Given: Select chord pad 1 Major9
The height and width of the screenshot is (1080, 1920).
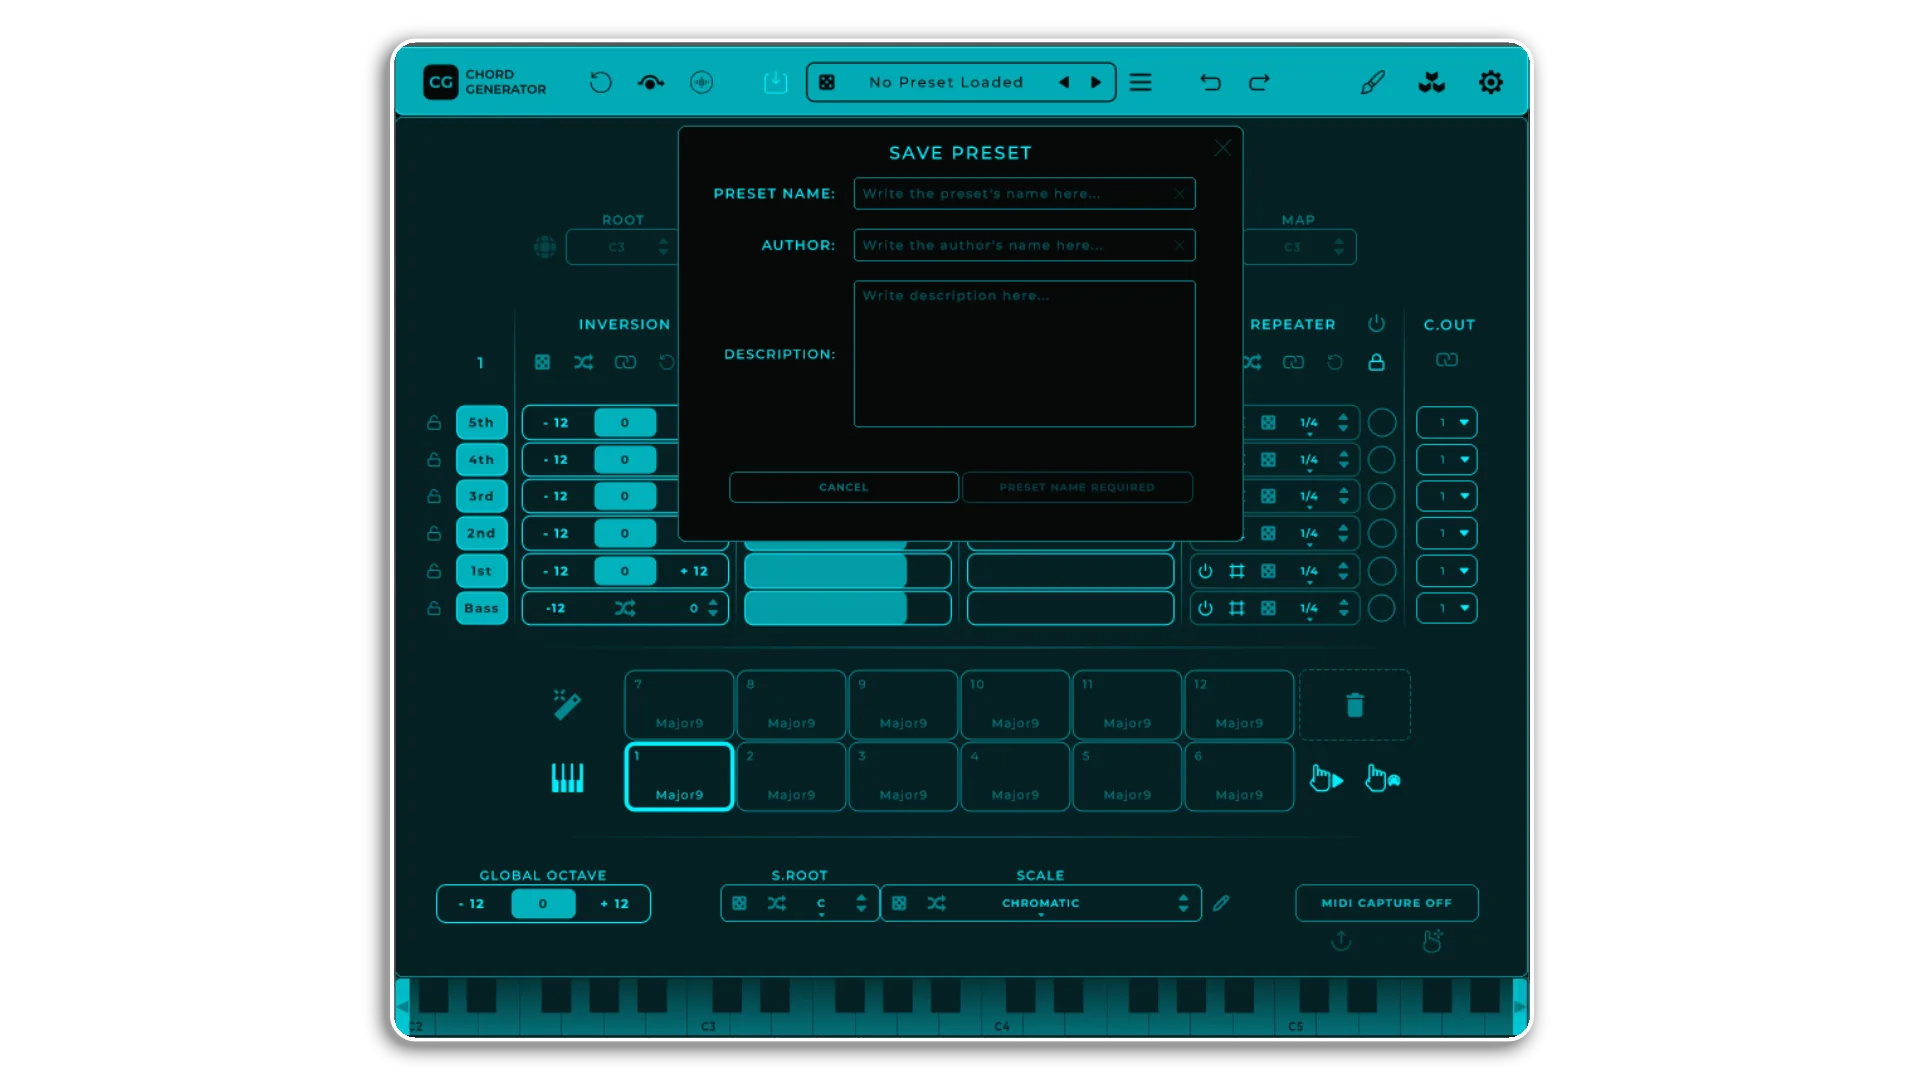Looking at the screenshot, I should (679, 777).
